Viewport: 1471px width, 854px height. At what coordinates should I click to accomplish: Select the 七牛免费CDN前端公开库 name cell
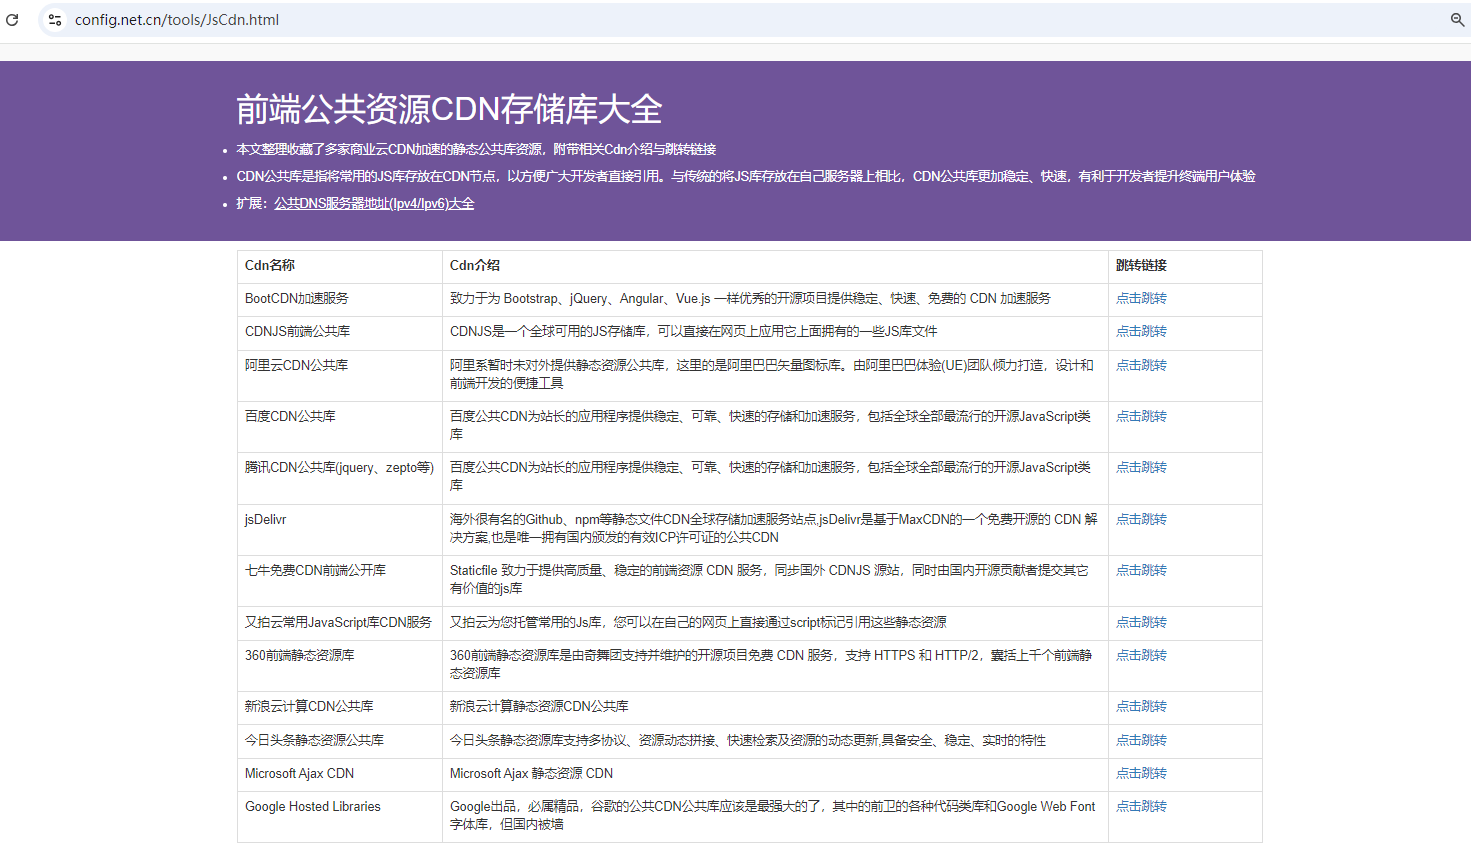(340, 581)
